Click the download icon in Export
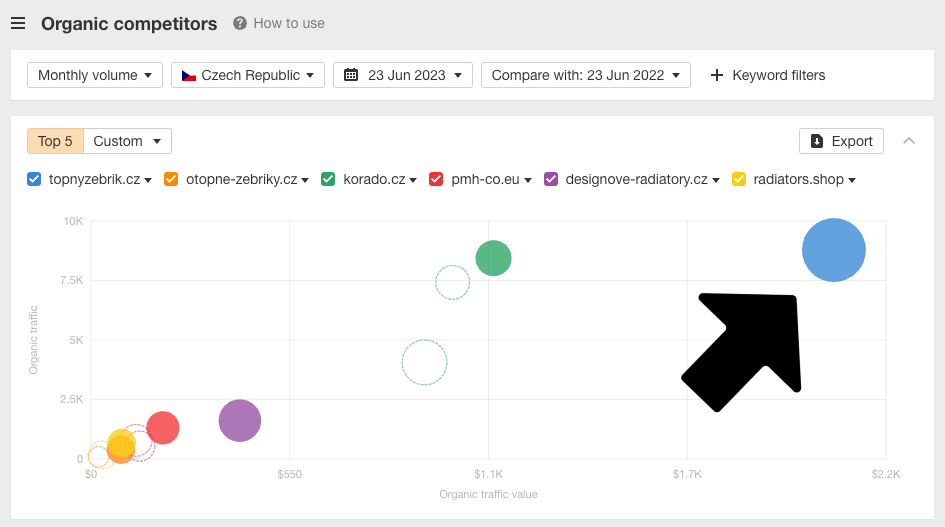This screenshot has height=527, width=945. point(817,141)
